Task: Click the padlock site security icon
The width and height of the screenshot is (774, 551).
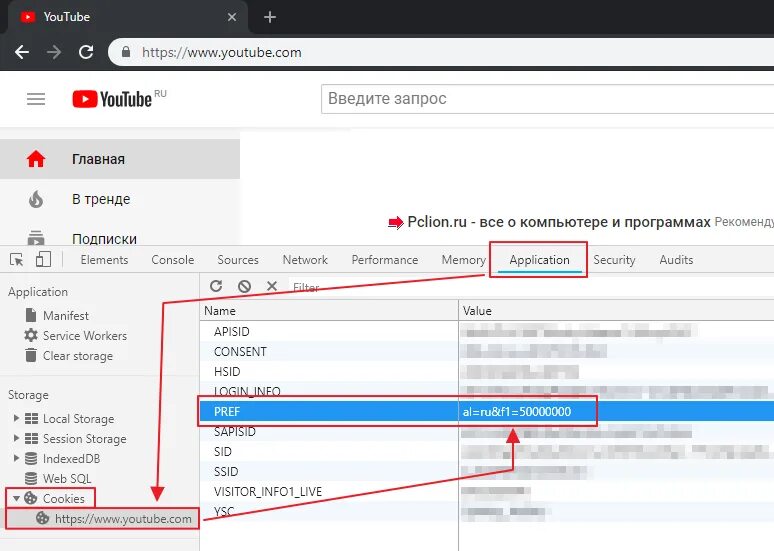Action: tap(126, 52)
